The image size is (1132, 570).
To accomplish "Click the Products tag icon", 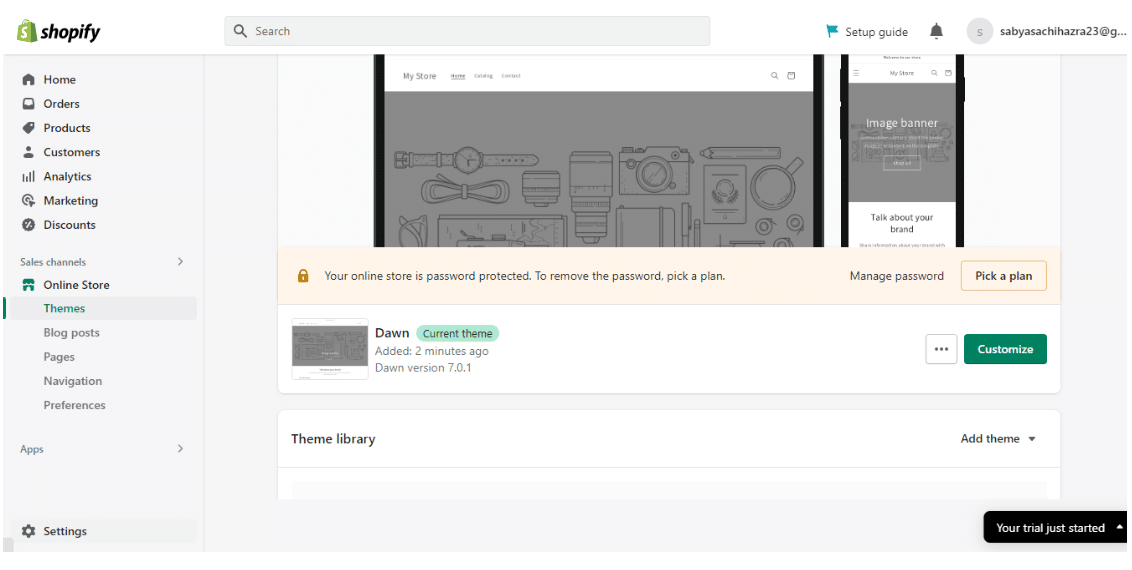I will tap(29, 128).
